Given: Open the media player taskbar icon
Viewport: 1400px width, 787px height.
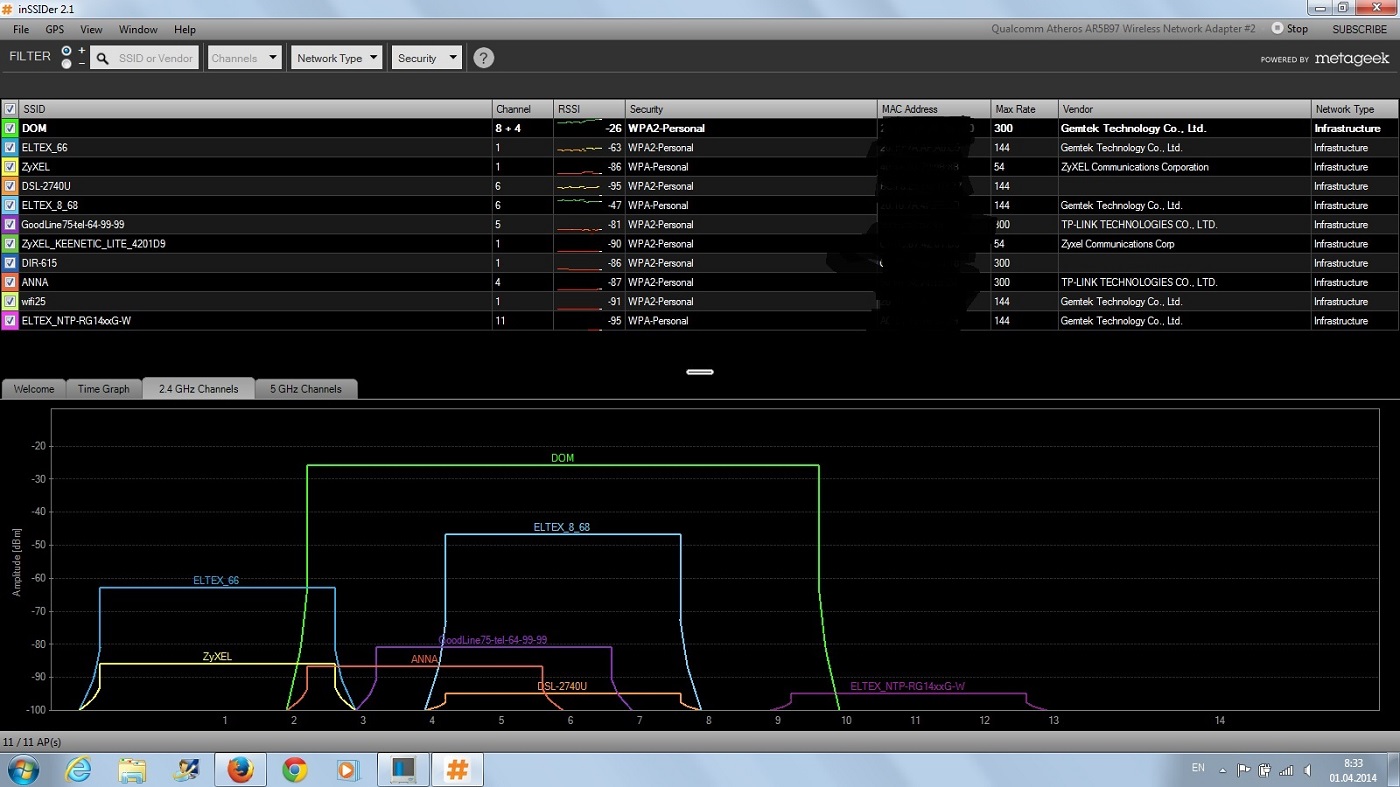Looking at the screenshot, I should point(349,769).
